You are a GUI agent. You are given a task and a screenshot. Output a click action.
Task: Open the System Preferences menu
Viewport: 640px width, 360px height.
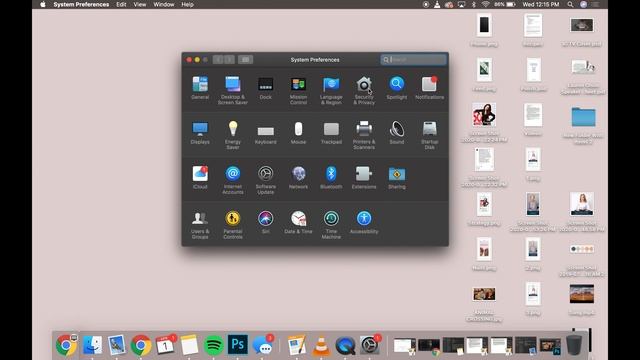pyautogui.click(x=81, y=4)
